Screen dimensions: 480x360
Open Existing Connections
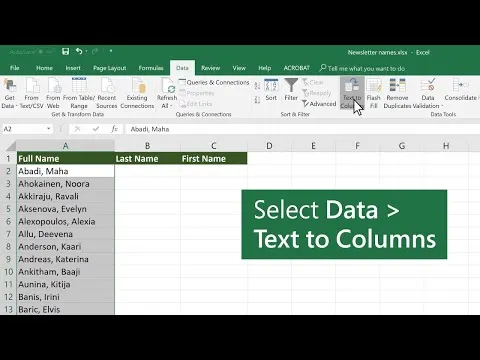tap(137, 93)
